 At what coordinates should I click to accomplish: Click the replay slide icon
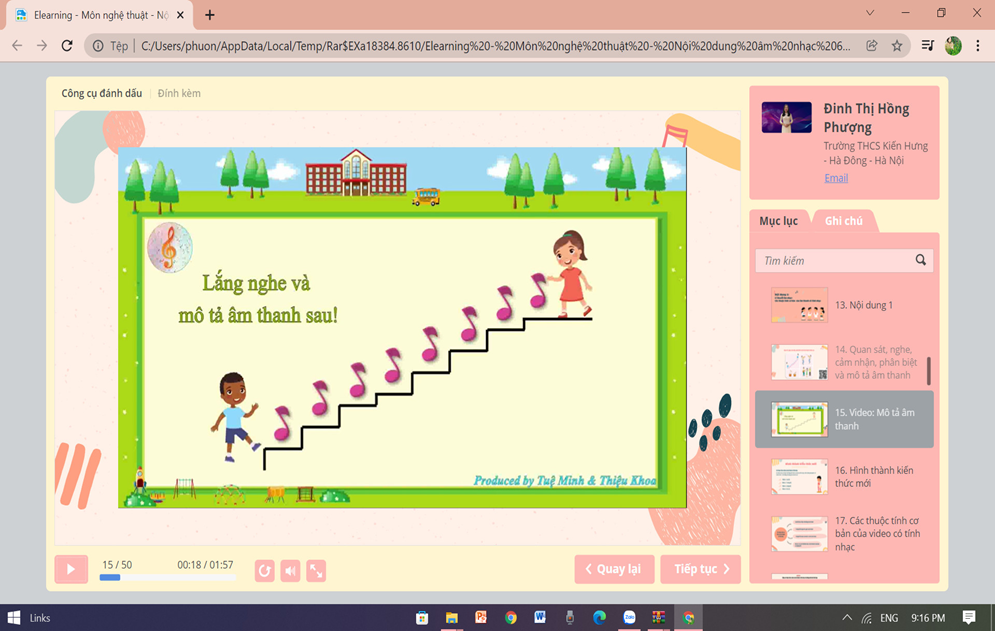point(264,570)
